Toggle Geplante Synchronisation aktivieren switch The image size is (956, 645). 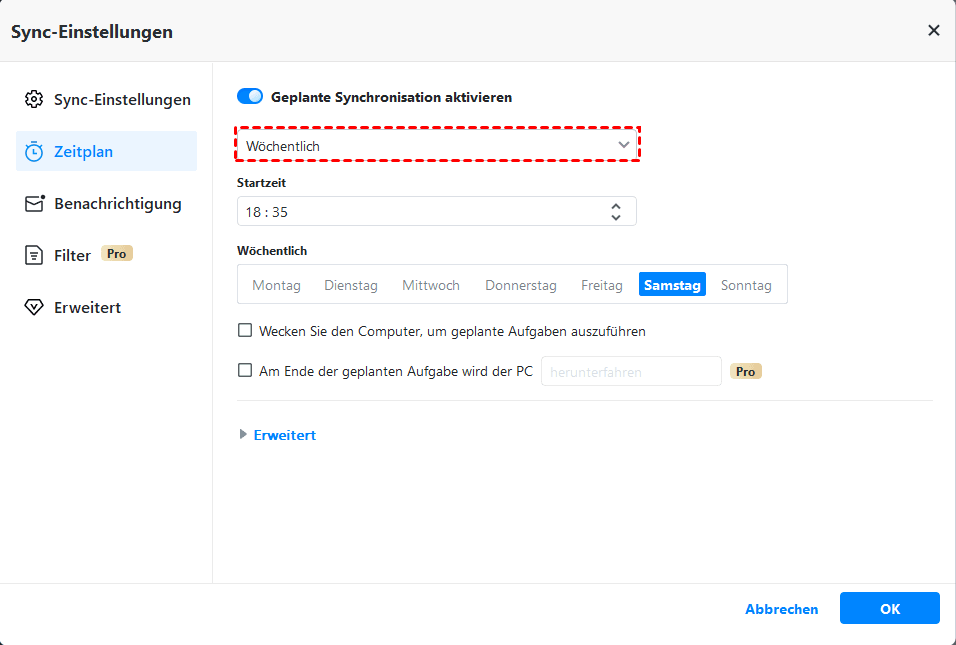point(250,97)
